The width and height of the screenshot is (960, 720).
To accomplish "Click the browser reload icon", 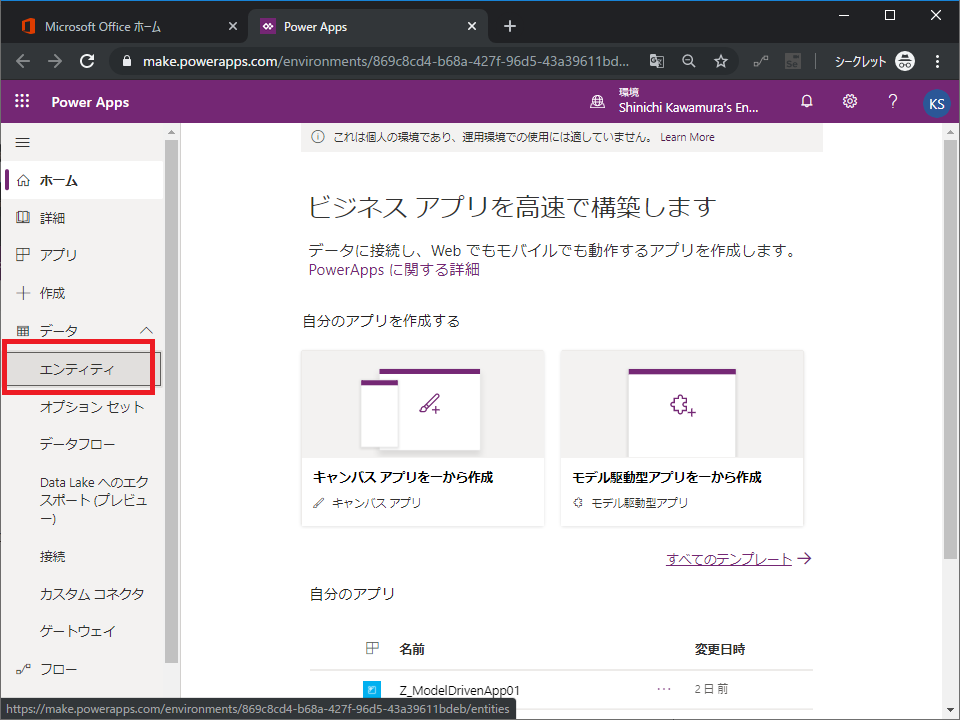I will (x=87, y=61).
